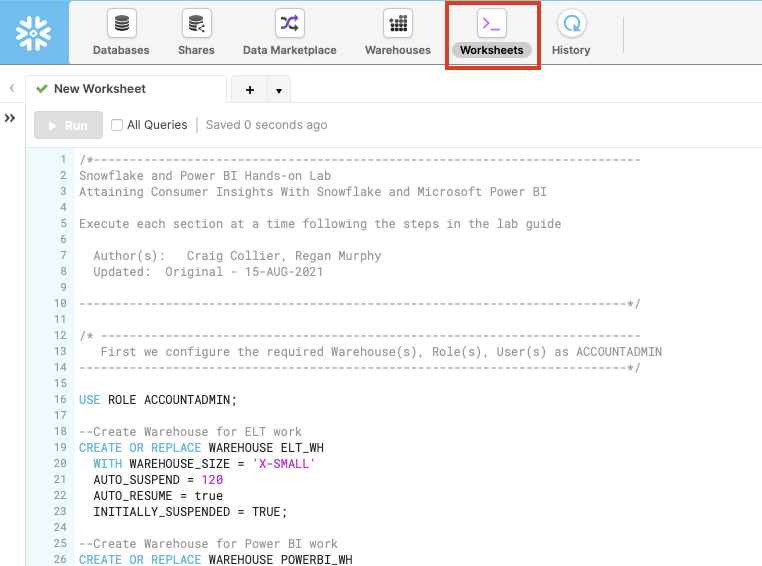Screen dimensions: 762x566
Task: Open the Warehouses icon
Action: [x=397, y=24]
